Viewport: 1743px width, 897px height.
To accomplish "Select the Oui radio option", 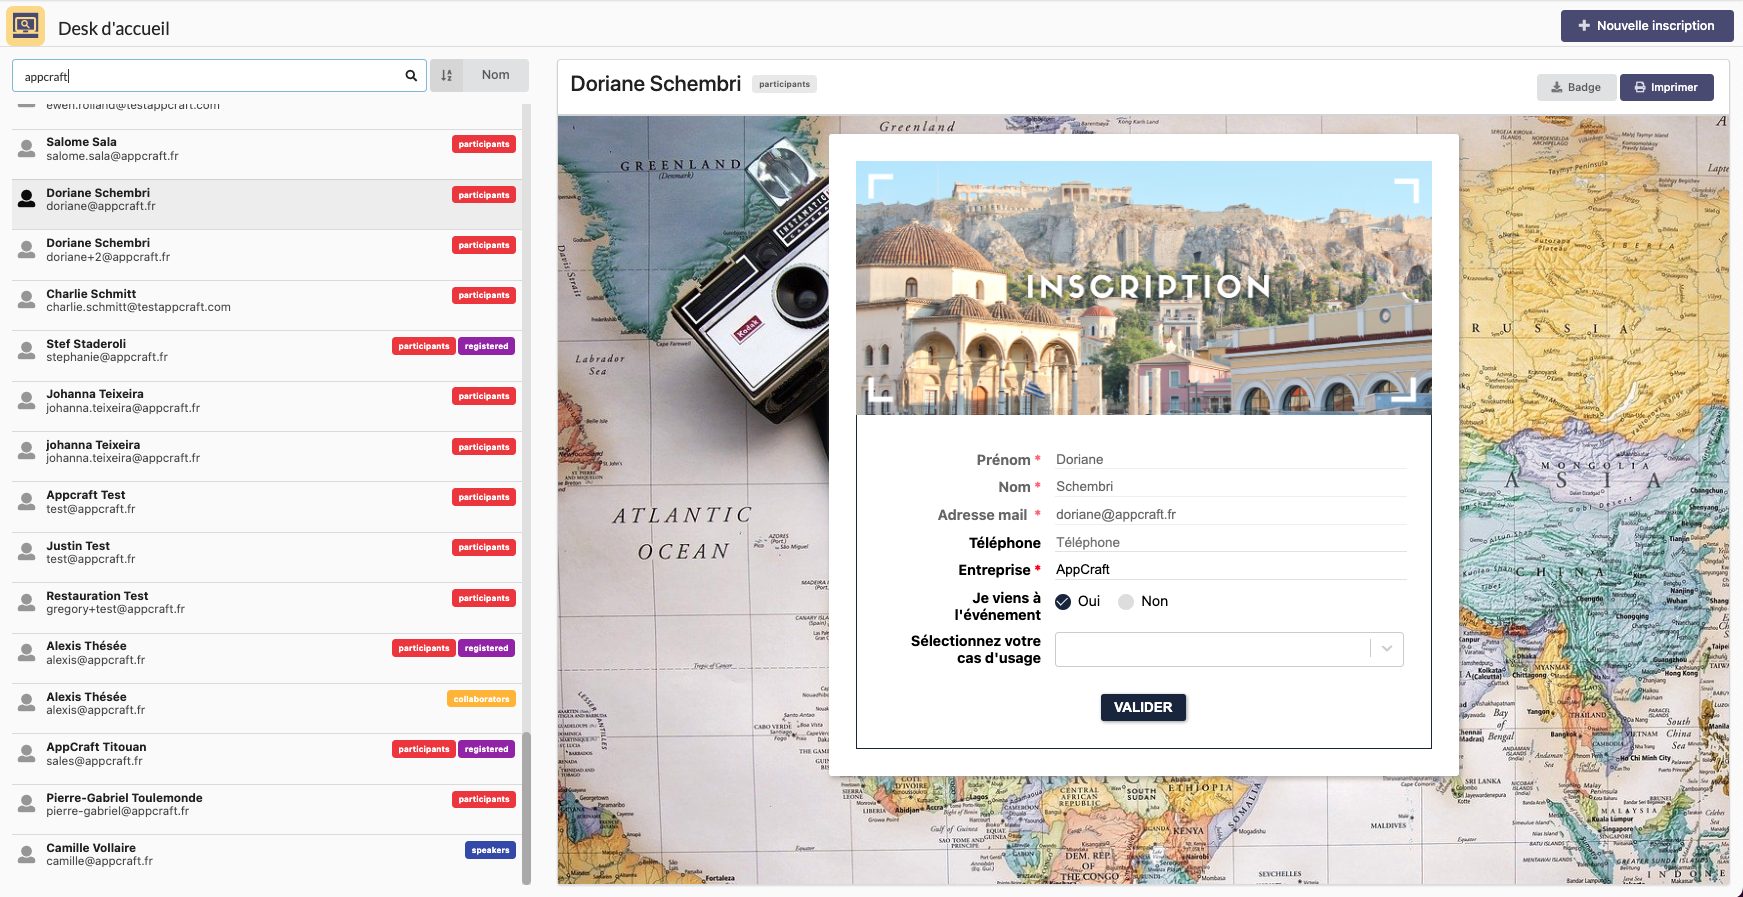I will pos(1063,602).
